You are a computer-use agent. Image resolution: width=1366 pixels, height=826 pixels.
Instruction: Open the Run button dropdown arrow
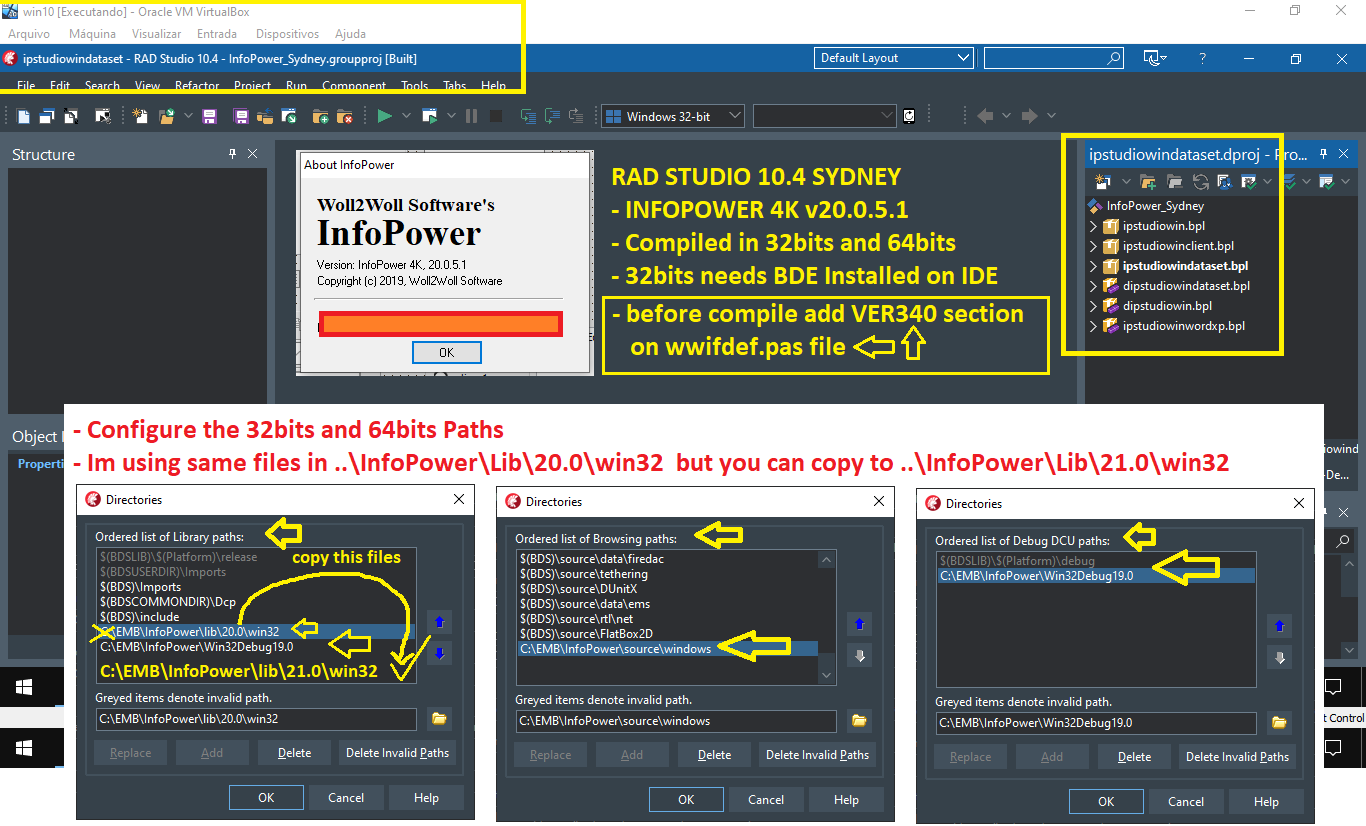[406, 116]
